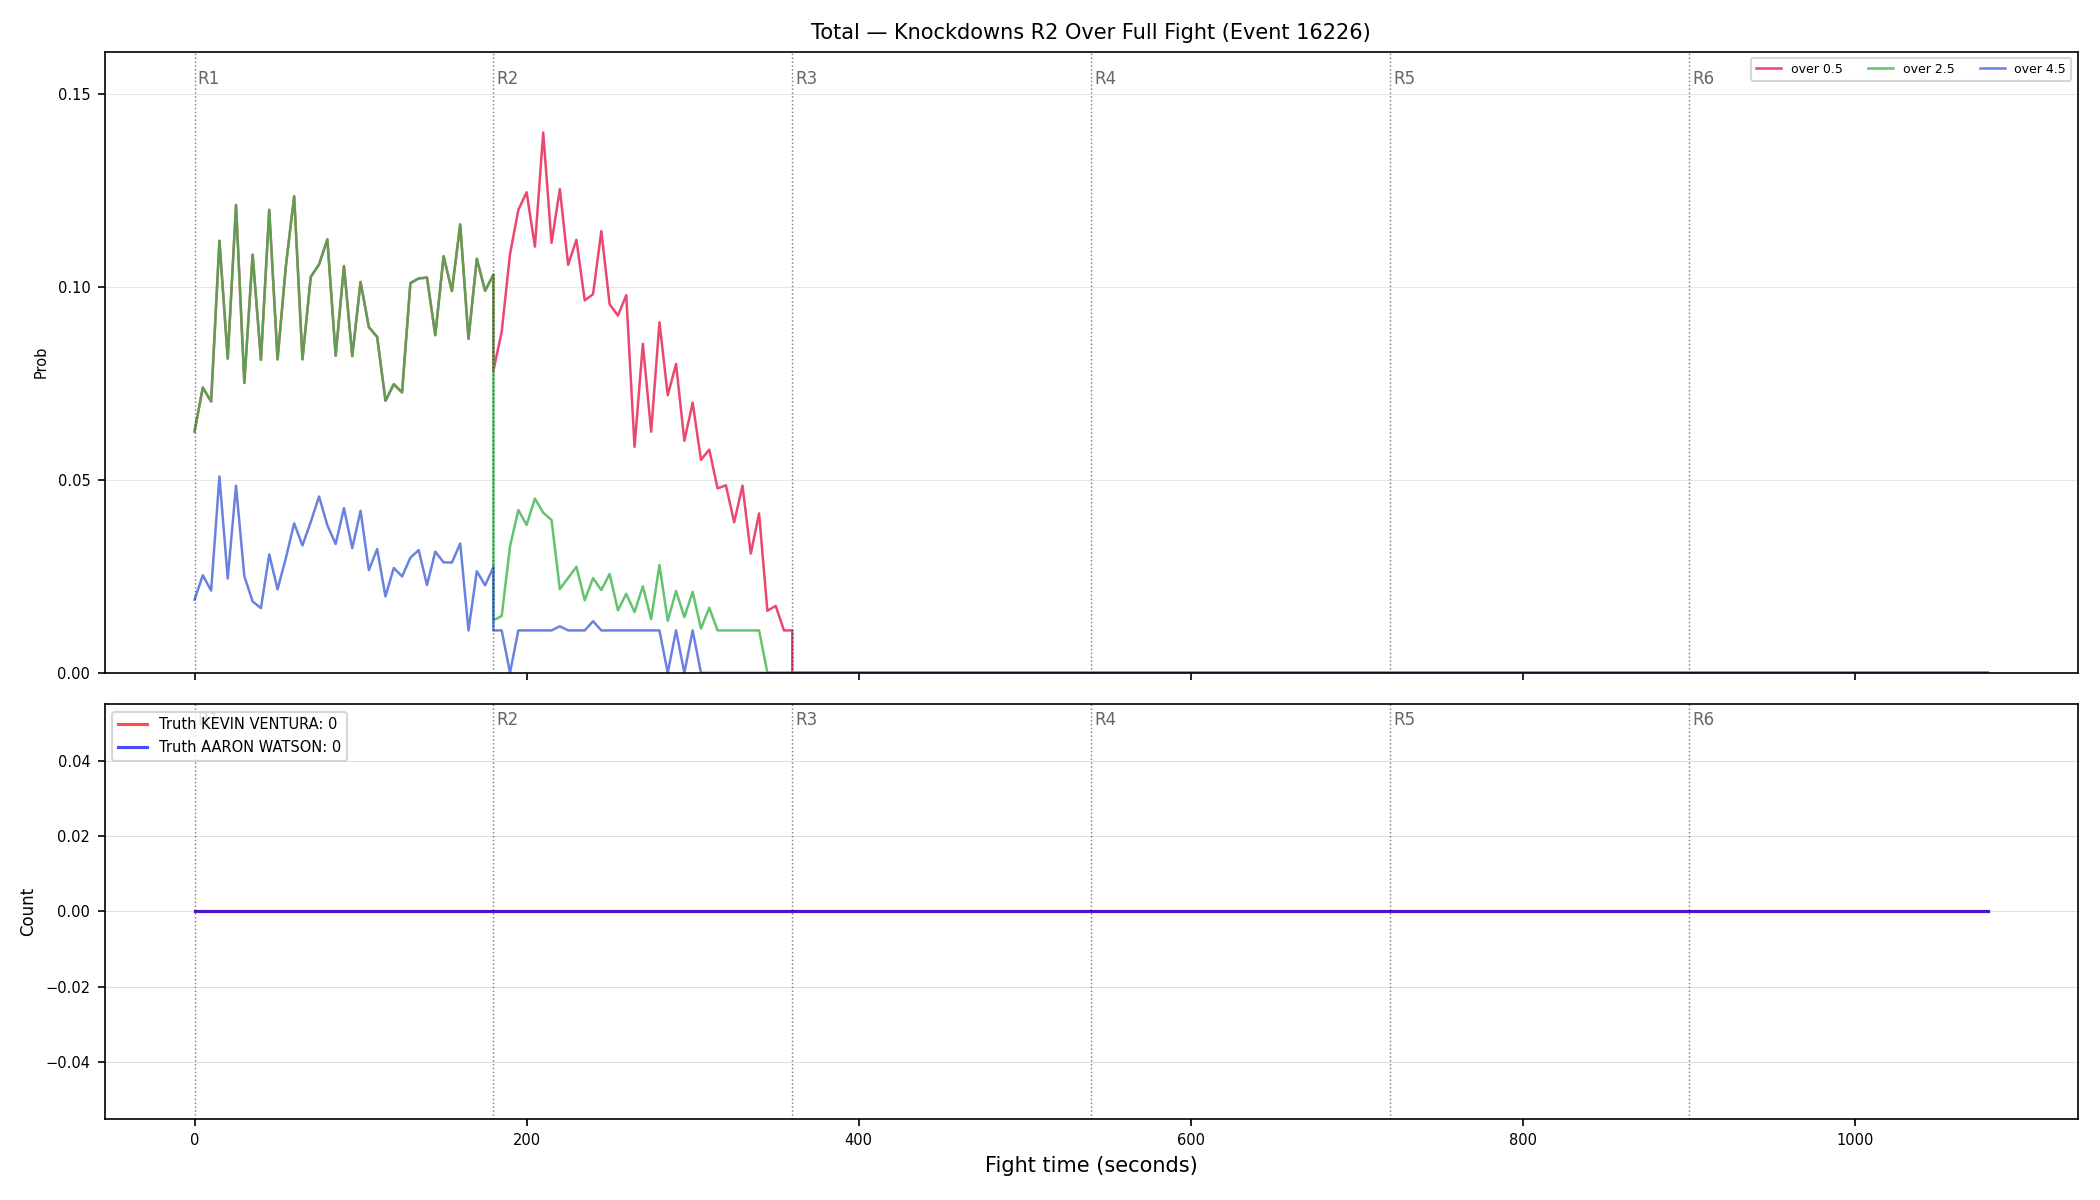Click the 'Fight time (seconds)' axis label

1090,1165
